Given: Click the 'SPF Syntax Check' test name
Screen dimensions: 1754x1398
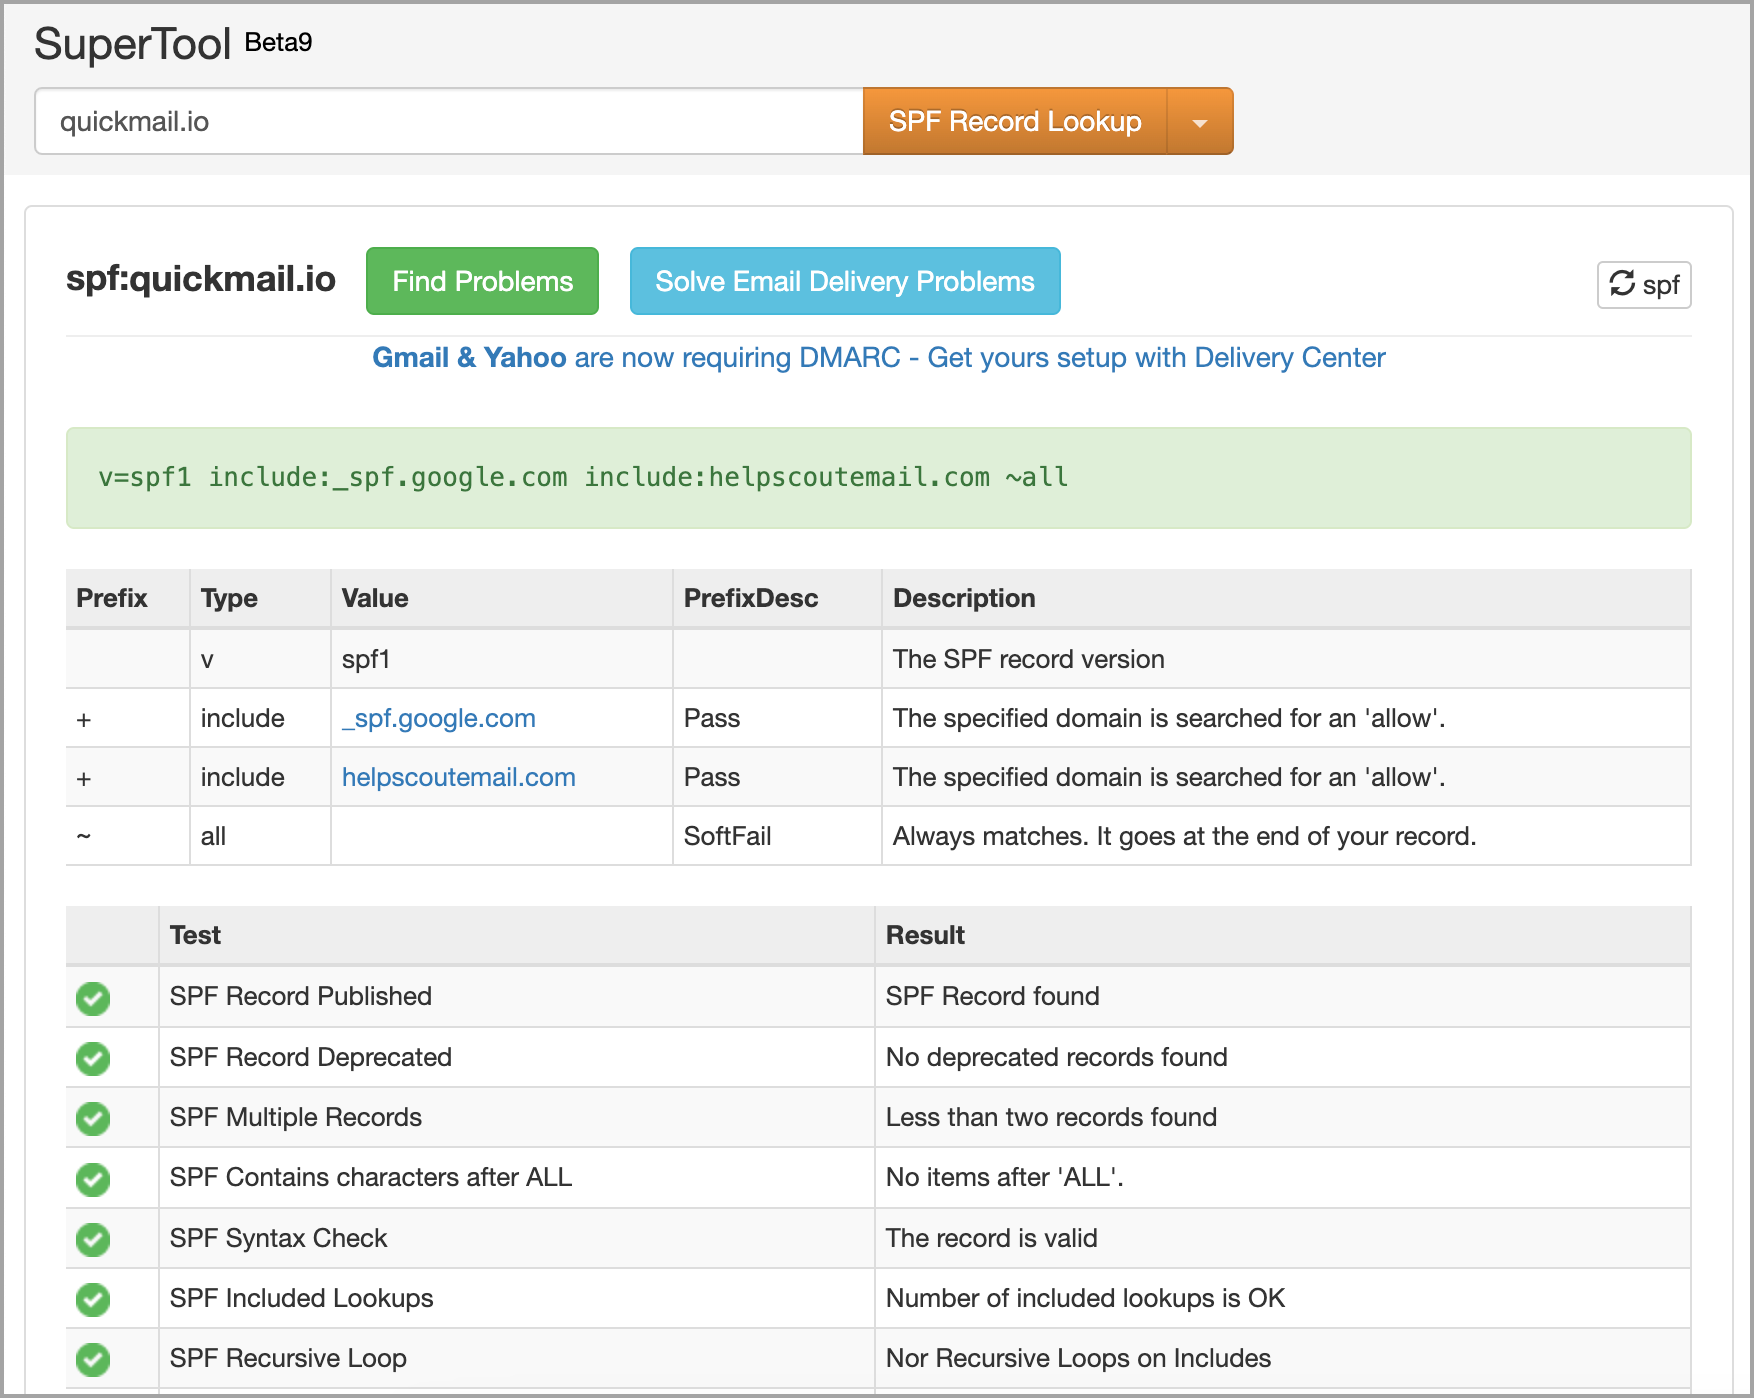Looking at the screenshot, I should pyautogui.click(x=278, y=1238).
